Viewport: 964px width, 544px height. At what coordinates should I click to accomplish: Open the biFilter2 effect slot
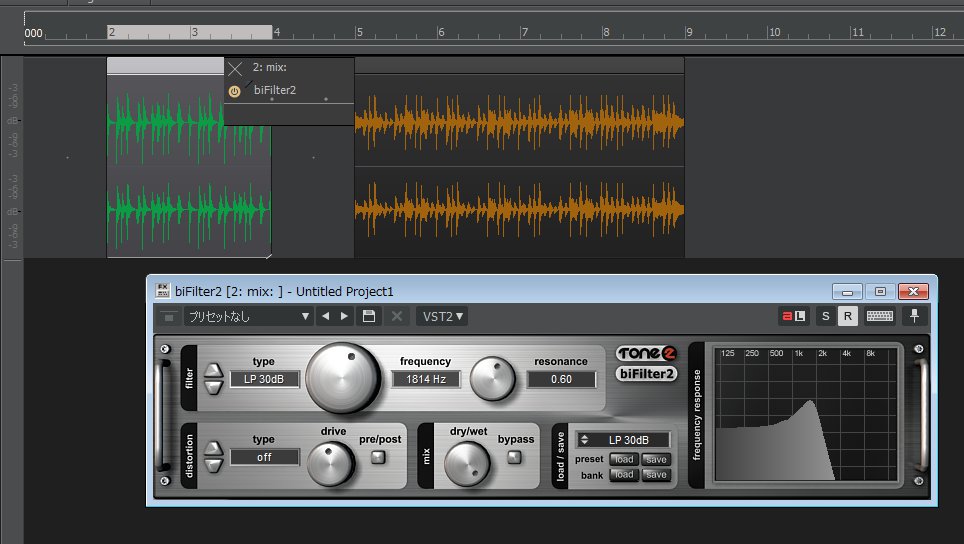275,90
